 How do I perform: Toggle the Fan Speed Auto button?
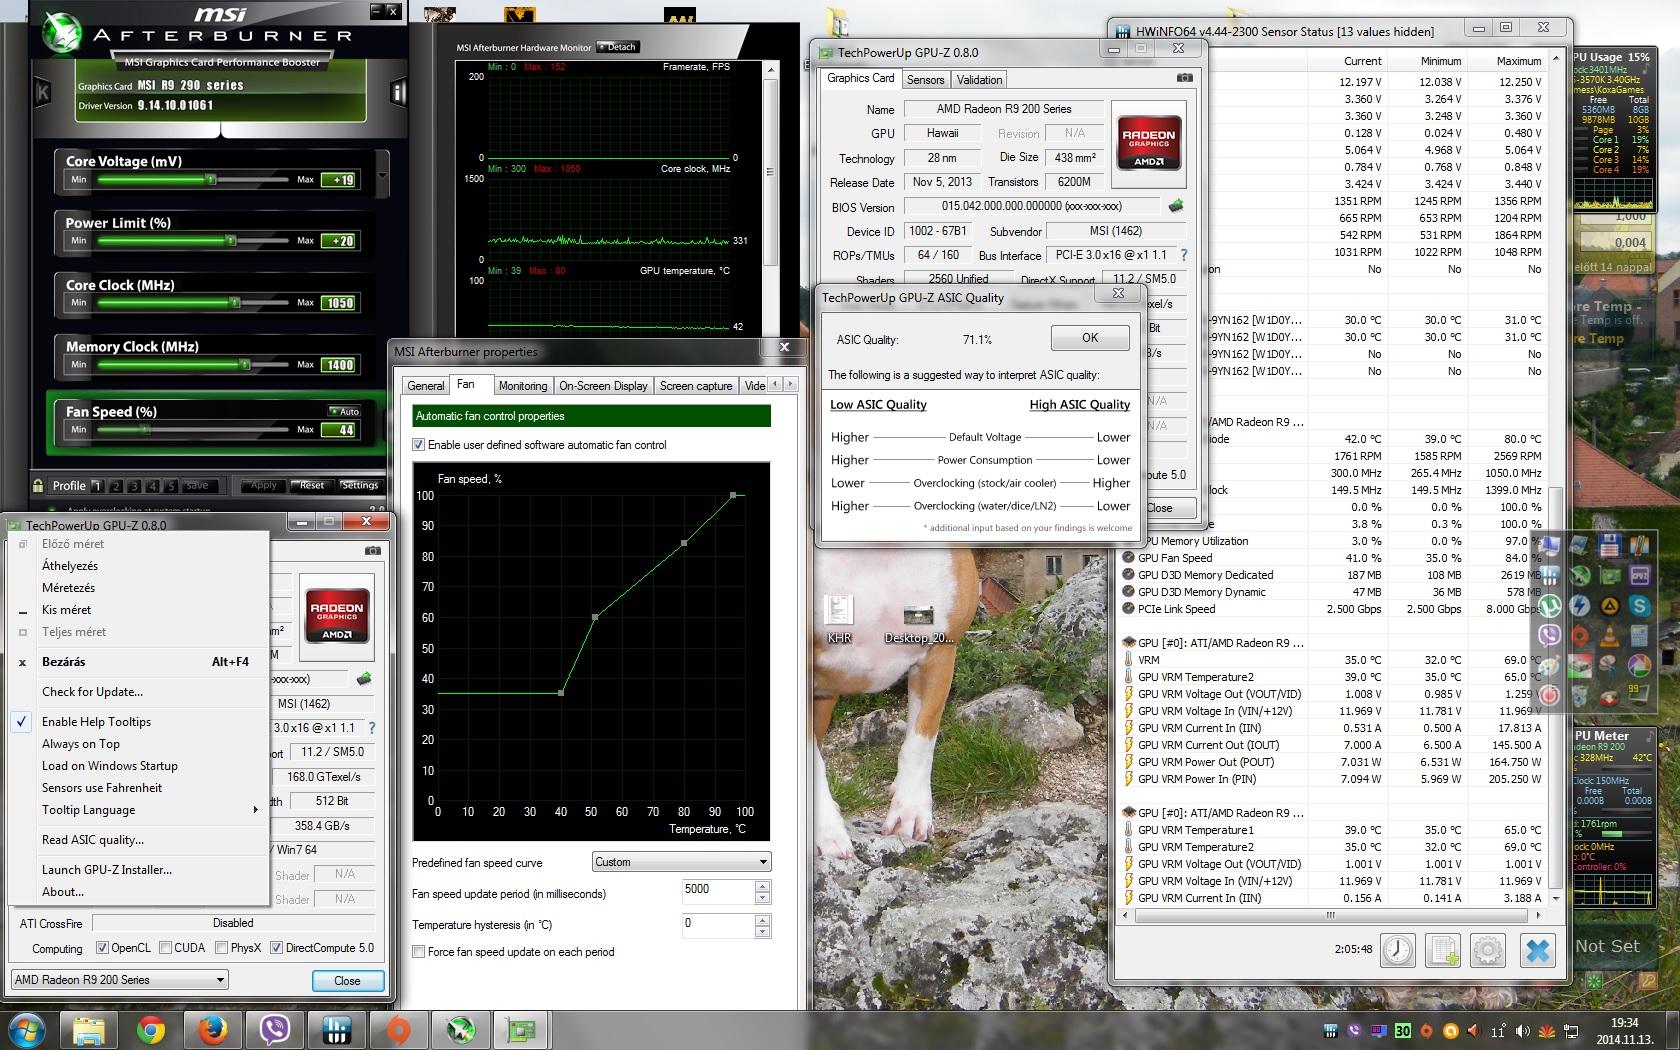(x=344, y=411)
